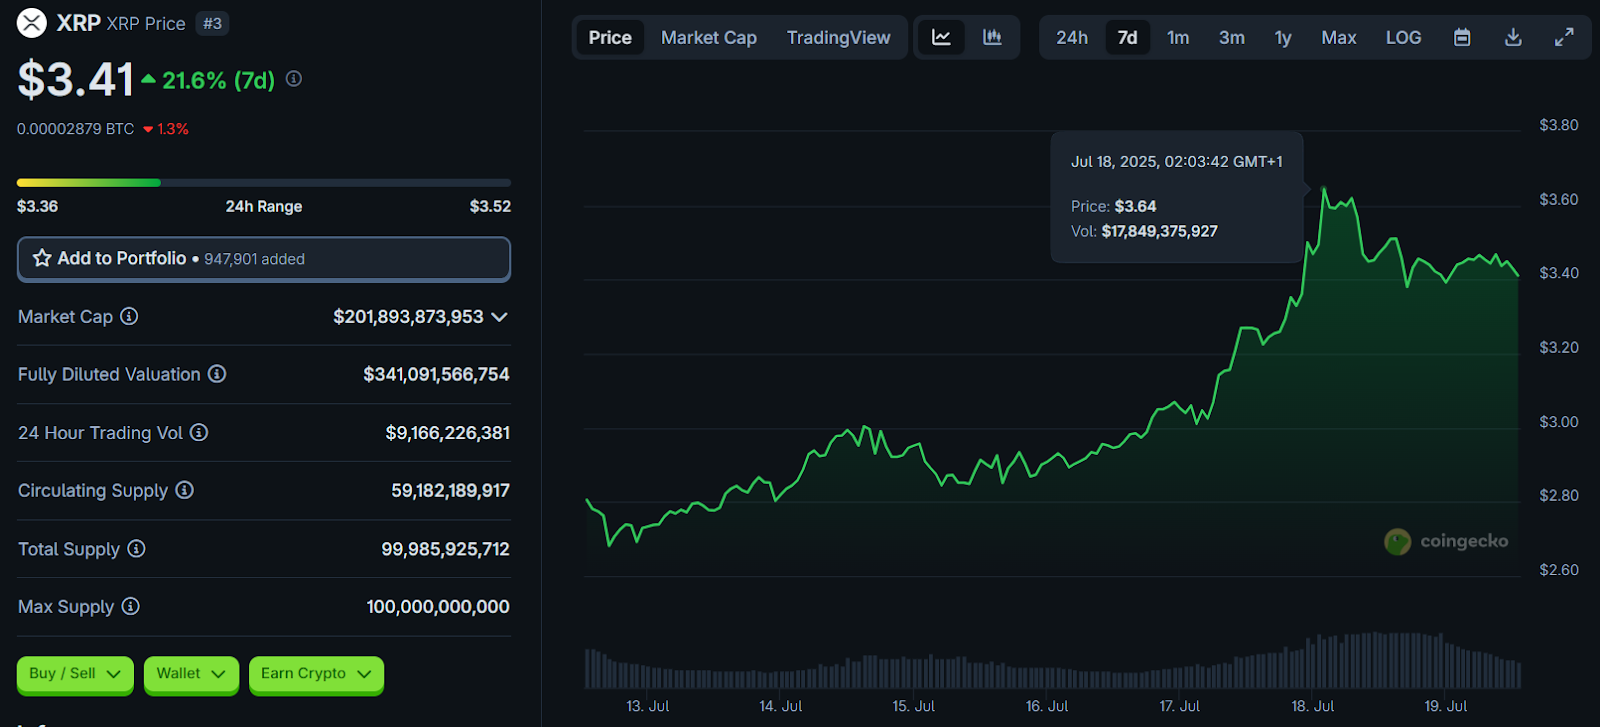Click the 24h Range progress bar
This screenshot has height=727, width=1600.
coord(264,183)
